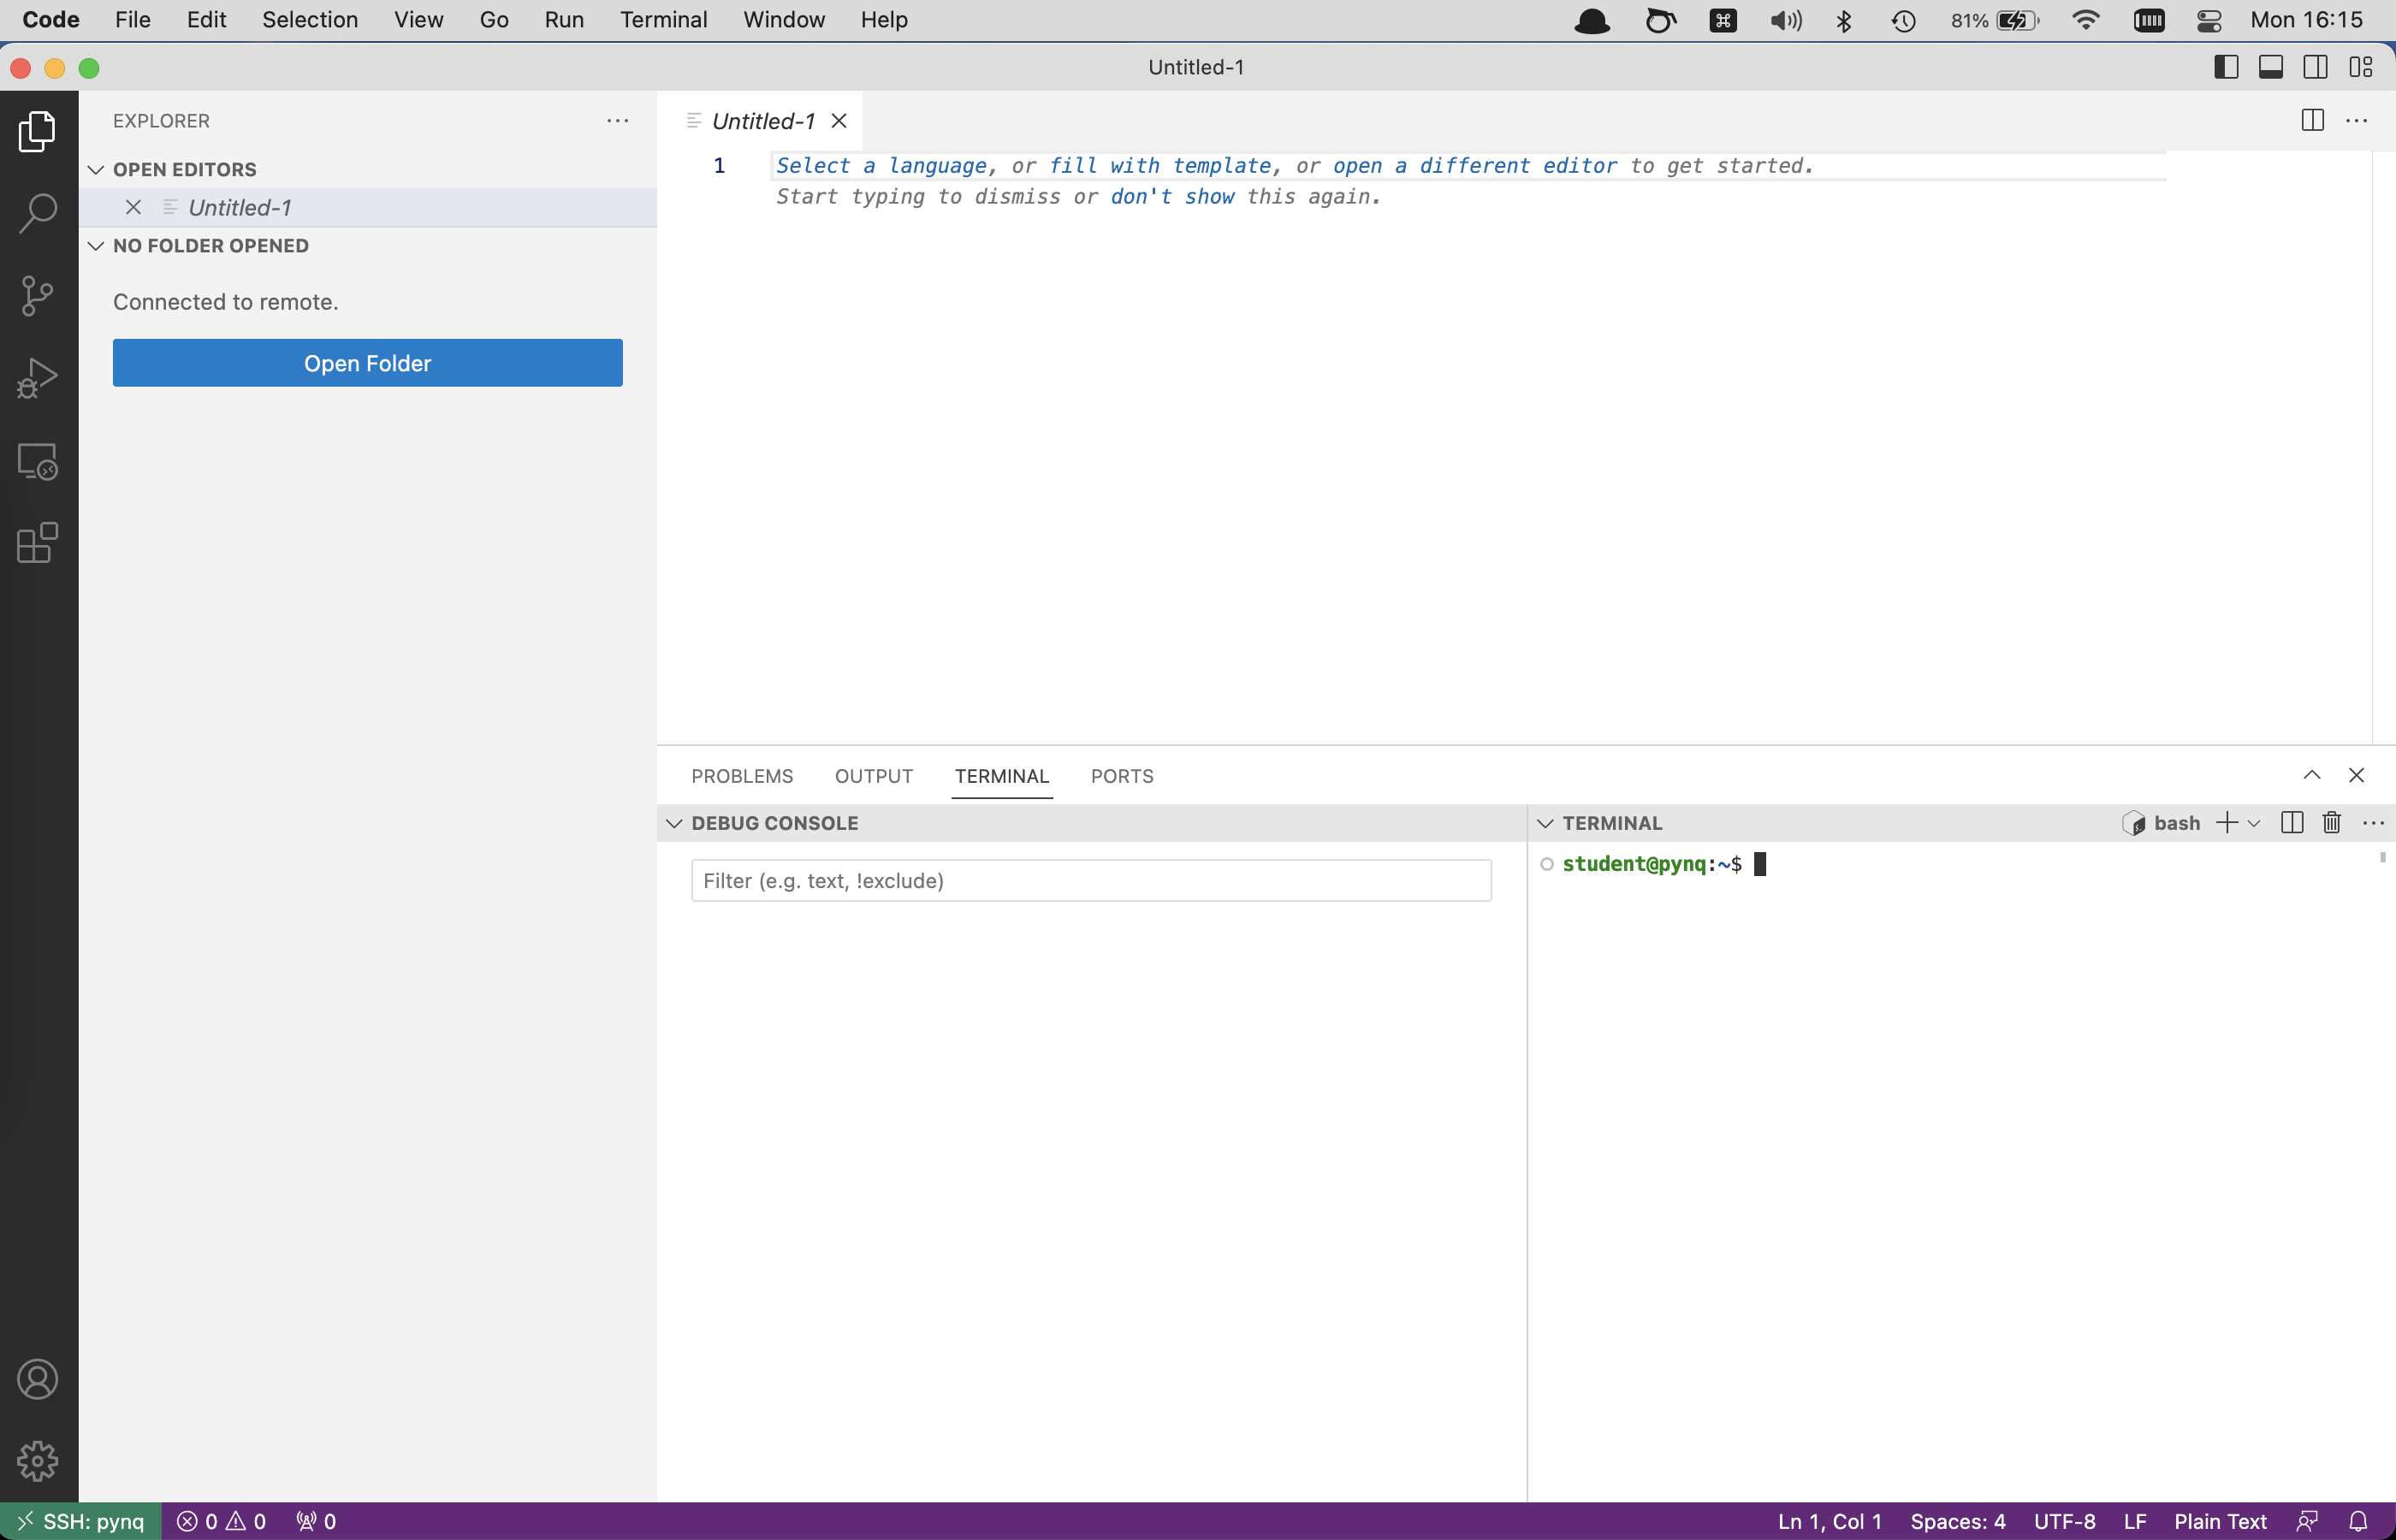Image resolution: width=2396 pixels, height=1540 pixels.
Task: Click the Open Folder button
Action: (x=367, y=363)
